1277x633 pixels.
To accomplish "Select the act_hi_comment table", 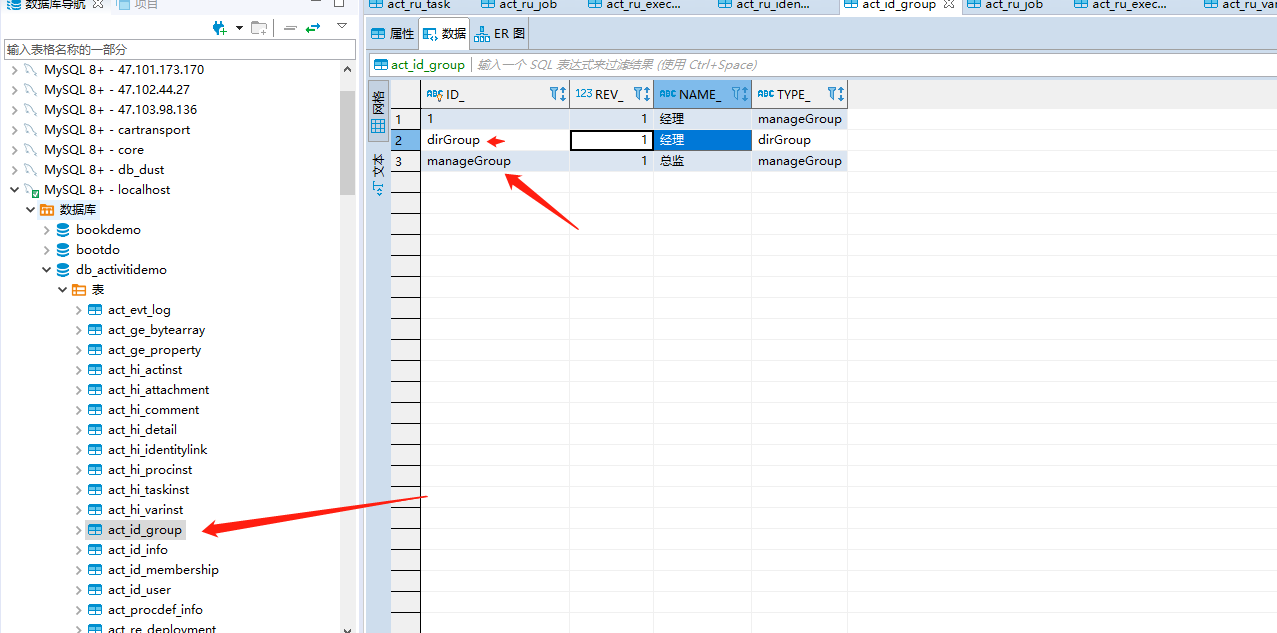I will (153, 410).
